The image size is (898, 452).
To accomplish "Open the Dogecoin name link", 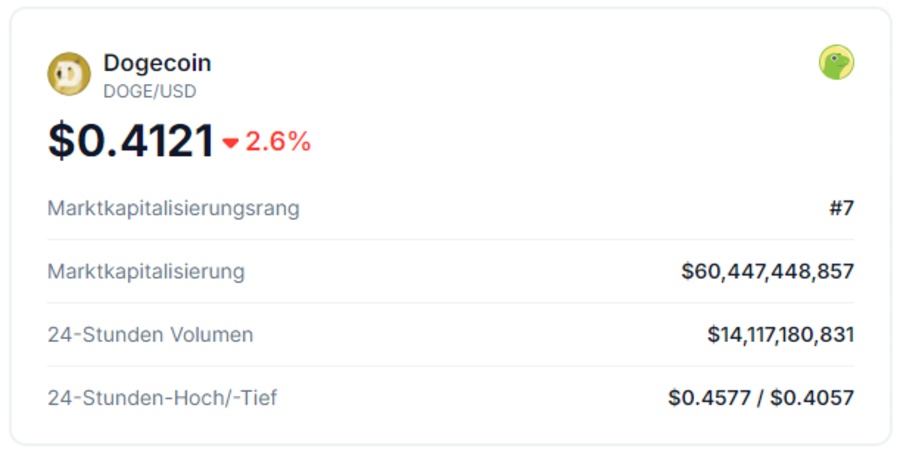I will point(157,63).
